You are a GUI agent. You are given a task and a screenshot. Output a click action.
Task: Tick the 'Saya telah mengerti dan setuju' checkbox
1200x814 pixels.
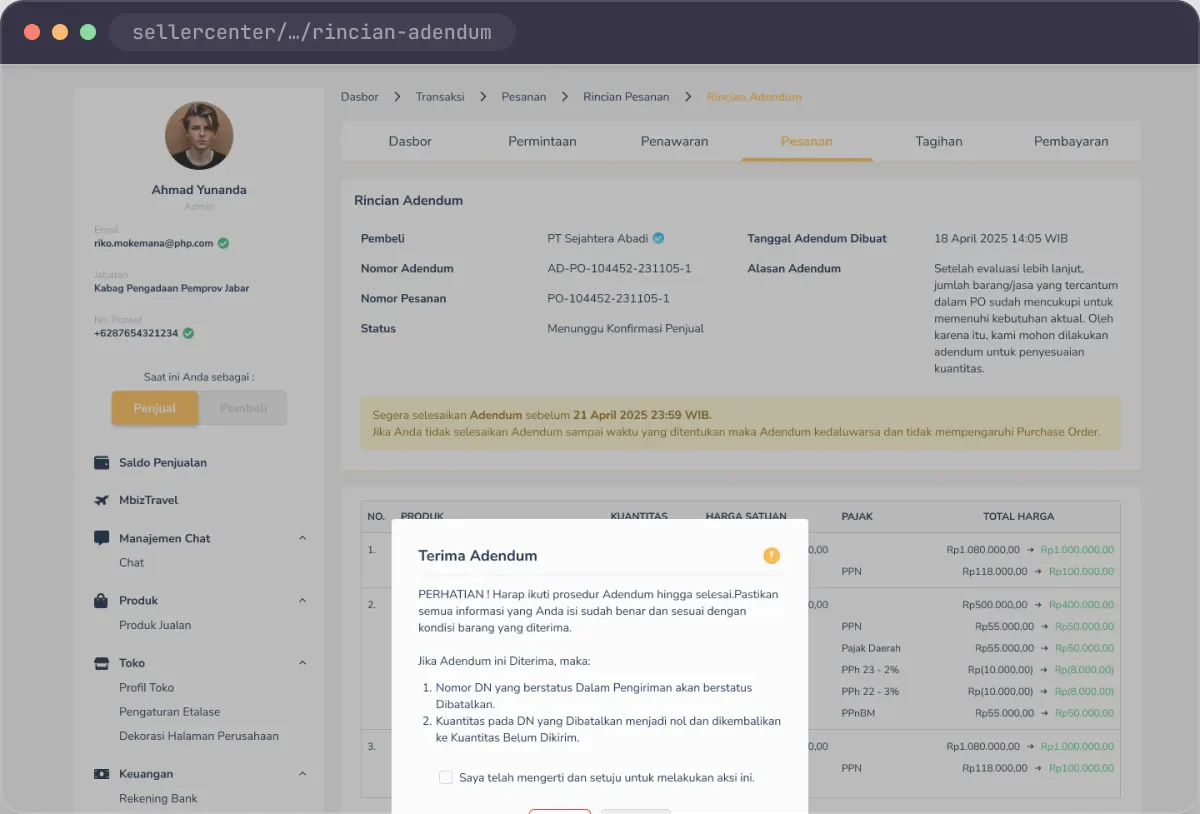[x=446, y=777]
